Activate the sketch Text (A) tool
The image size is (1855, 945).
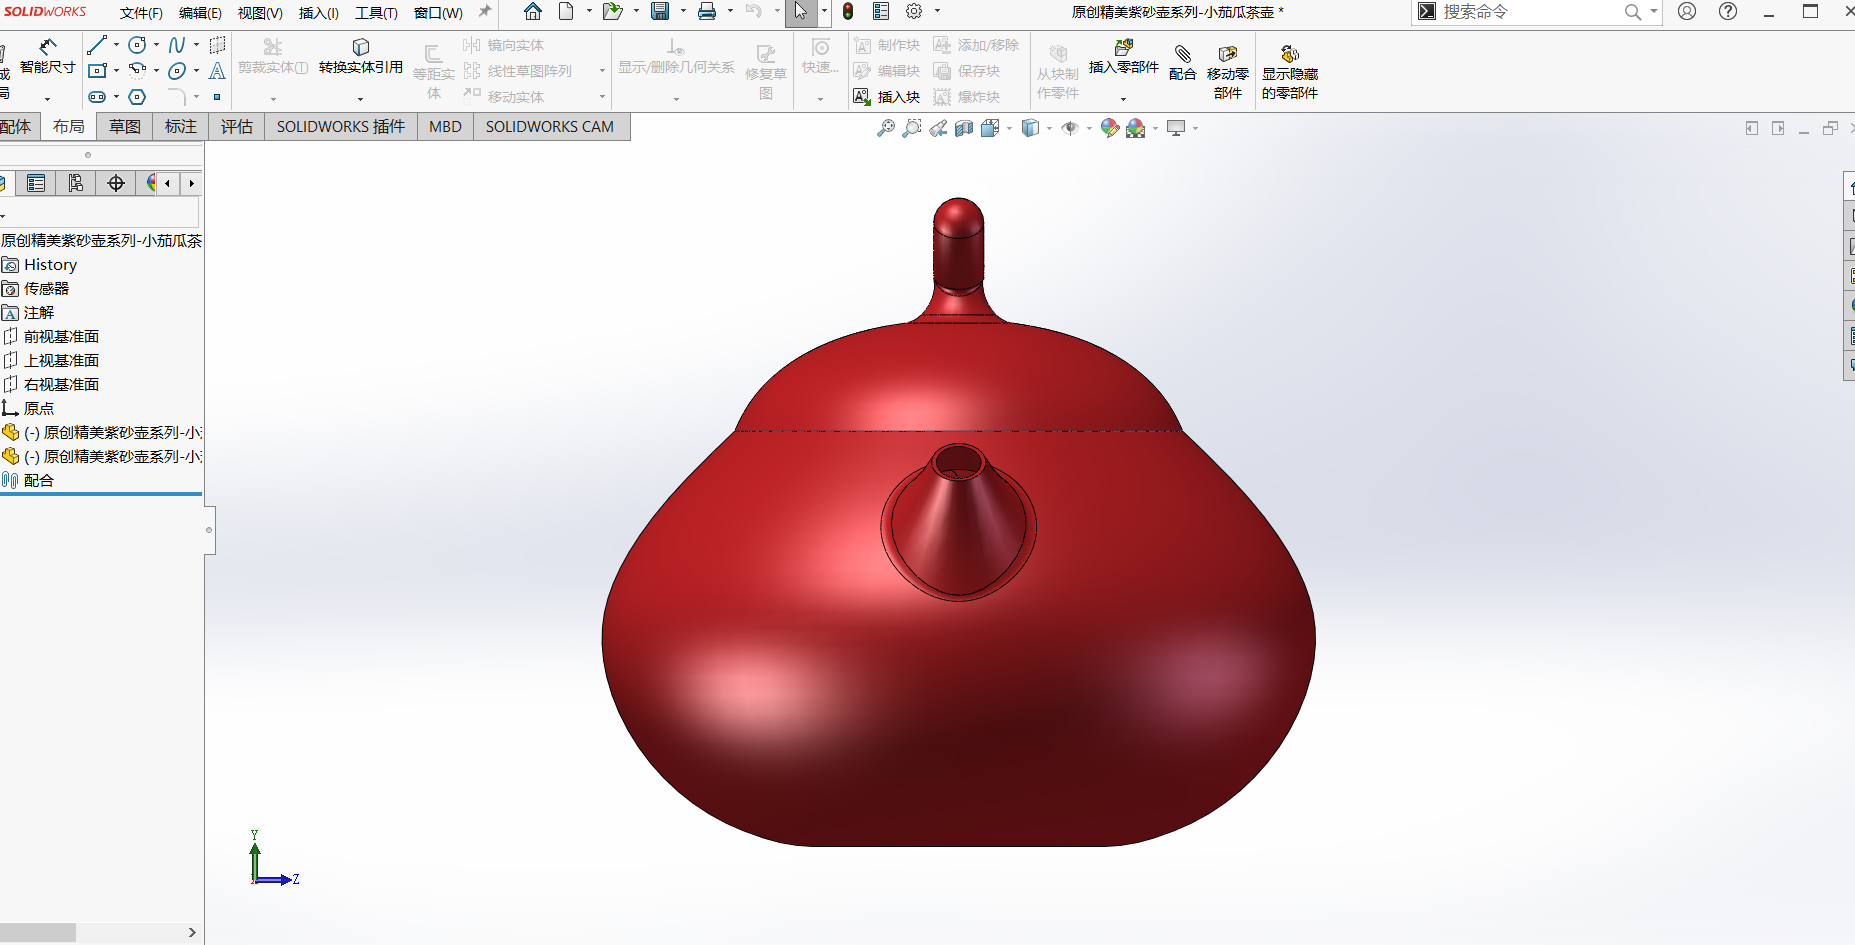tap(217, 71)
